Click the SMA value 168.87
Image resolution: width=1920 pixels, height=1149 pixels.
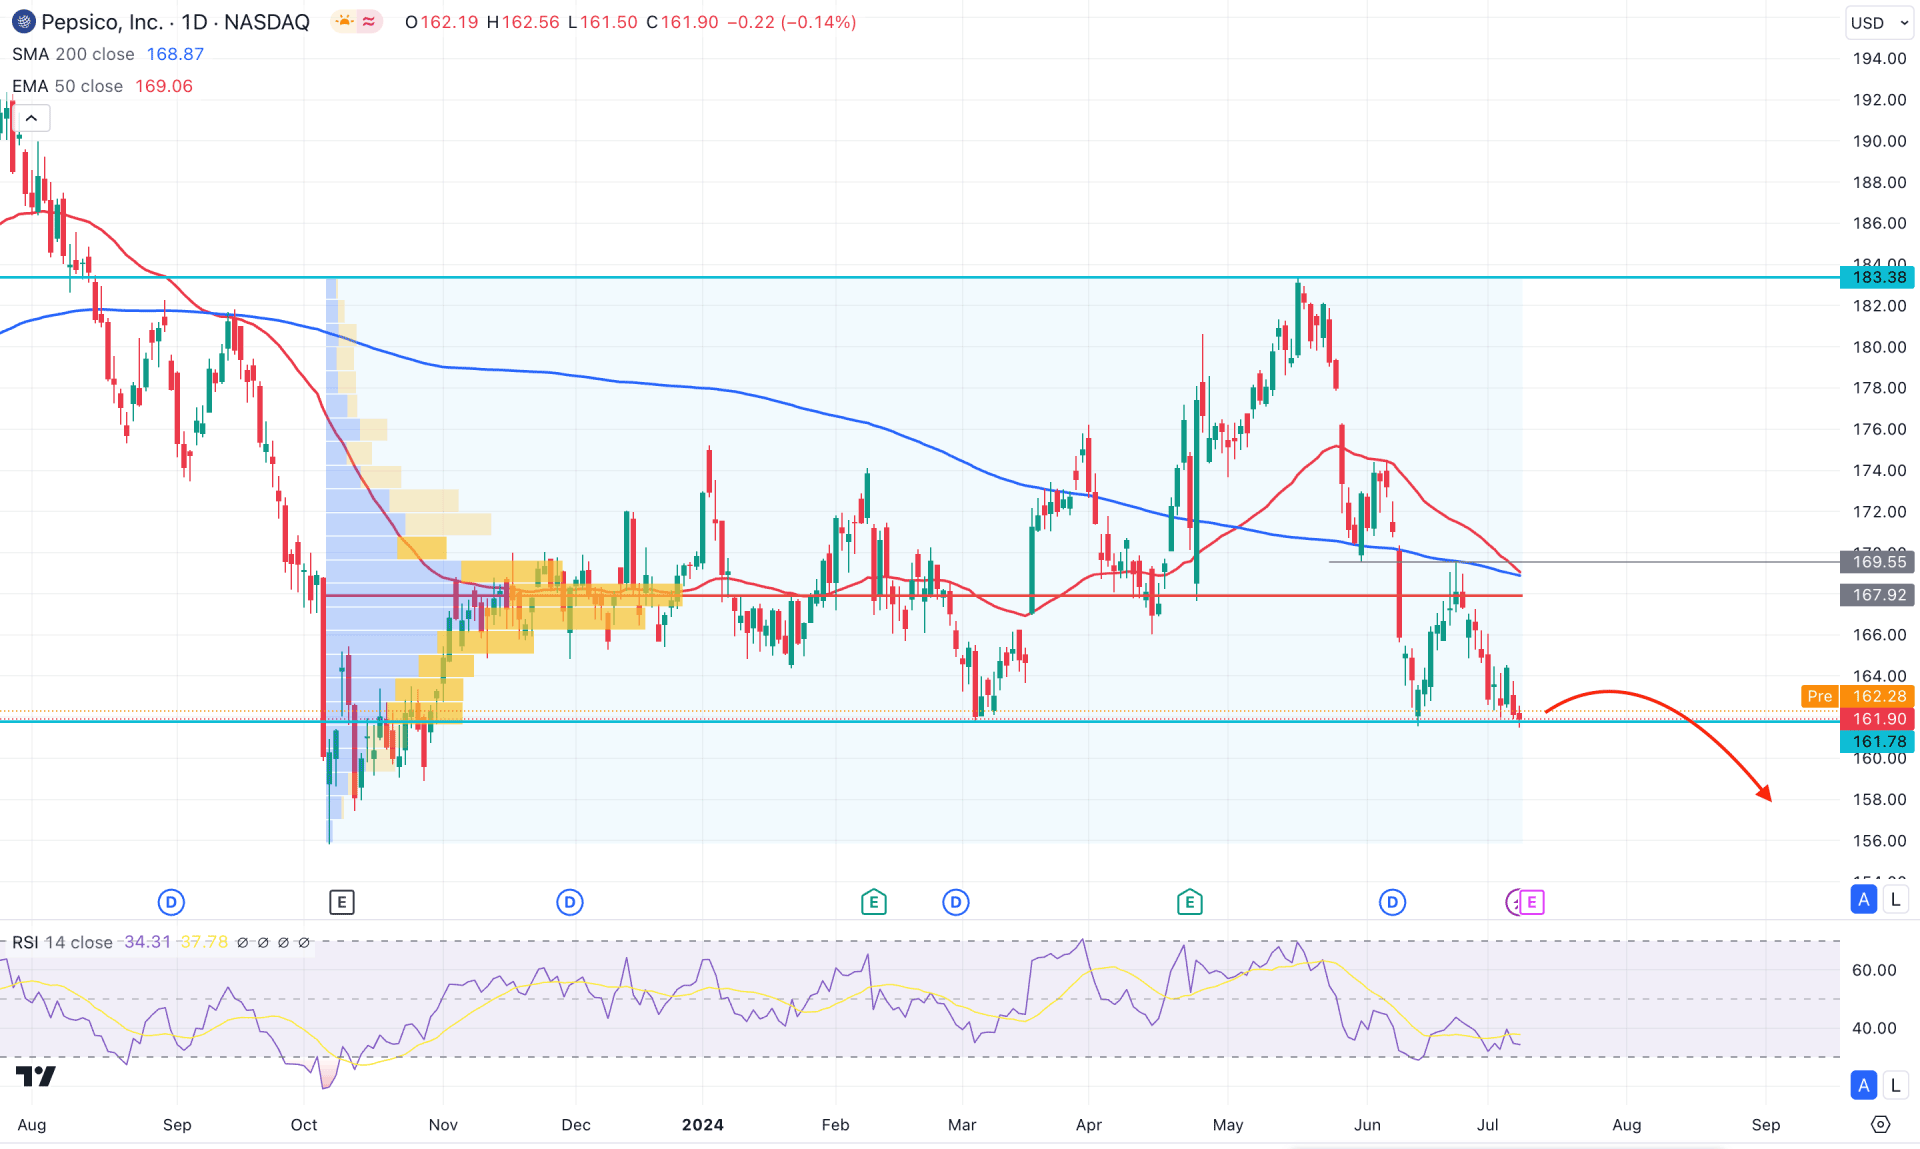[175, 54]
